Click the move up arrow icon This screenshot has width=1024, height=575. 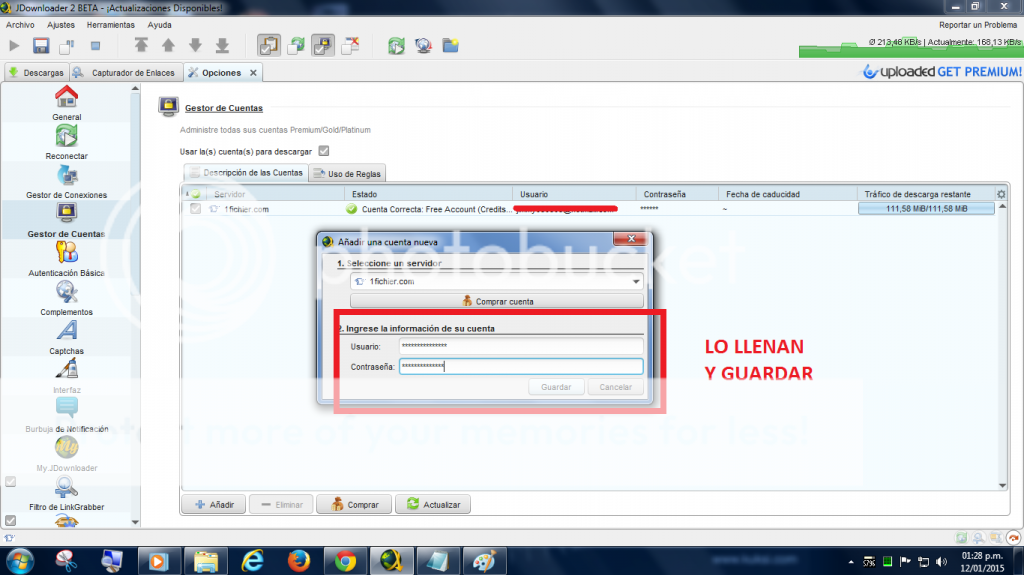coord(168,45)
